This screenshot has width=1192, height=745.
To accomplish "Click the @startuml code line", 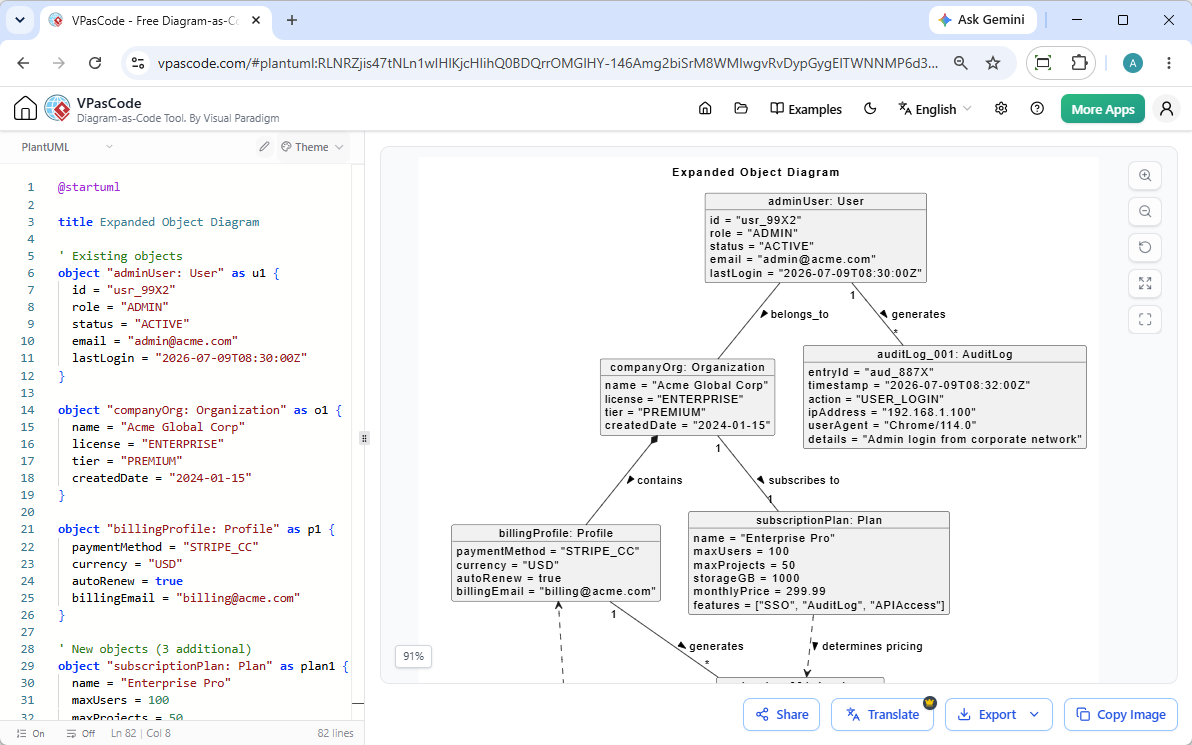I will [89, 187].
